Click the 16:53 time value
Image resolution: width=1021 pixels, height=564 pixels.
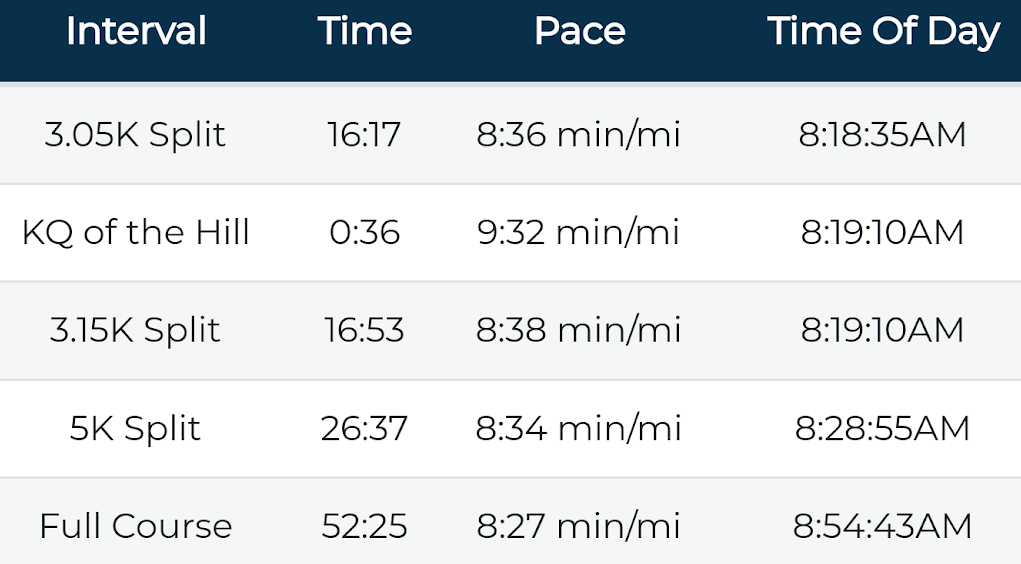tap(364, 331)
